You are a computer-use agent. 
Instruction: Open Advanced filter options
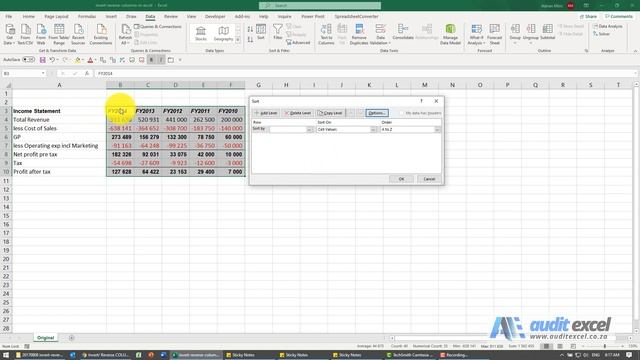(298, 42)
